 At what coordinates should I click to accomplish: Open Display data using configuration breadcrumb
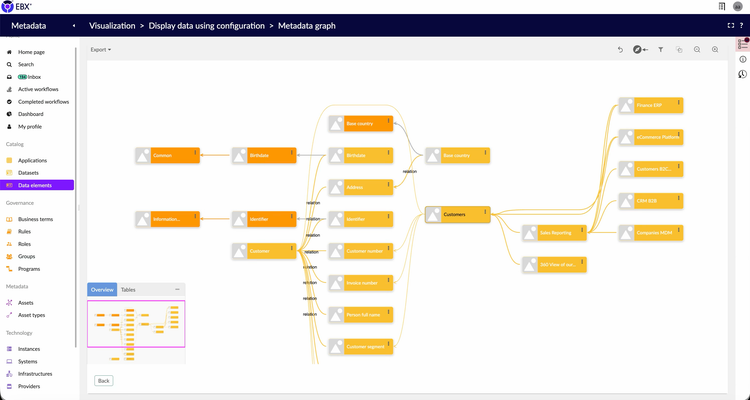click(207, 26)
